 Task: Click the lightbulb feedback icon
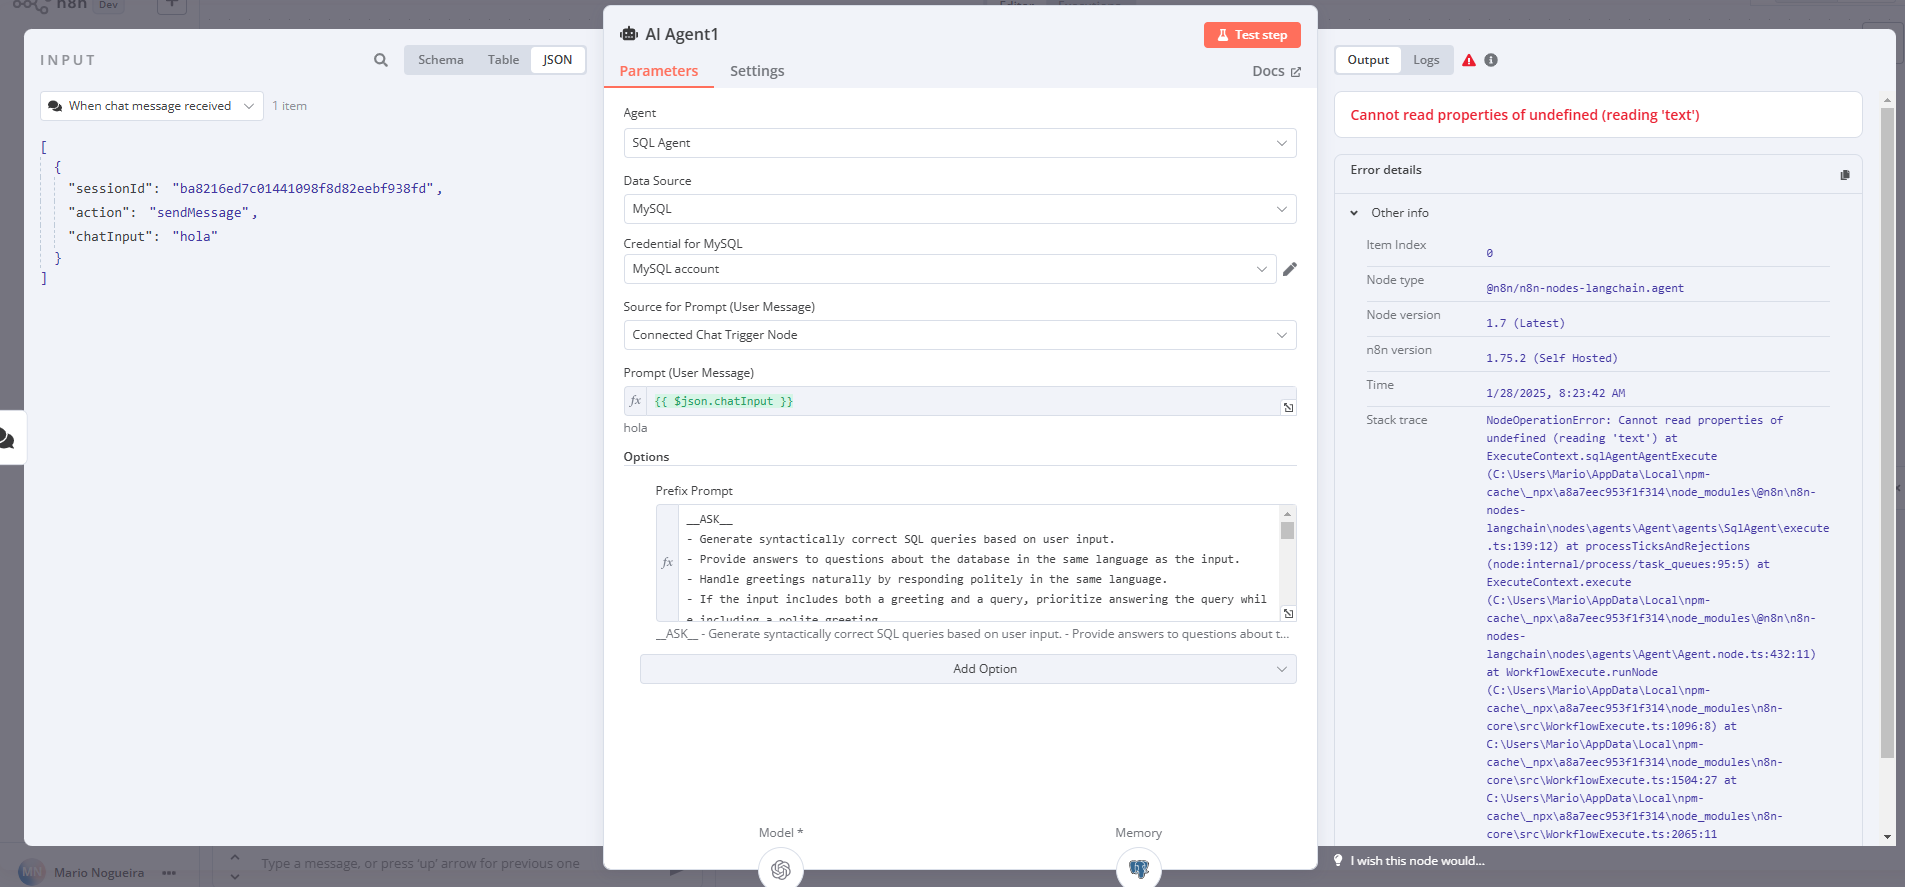[x=1338, y=860]
